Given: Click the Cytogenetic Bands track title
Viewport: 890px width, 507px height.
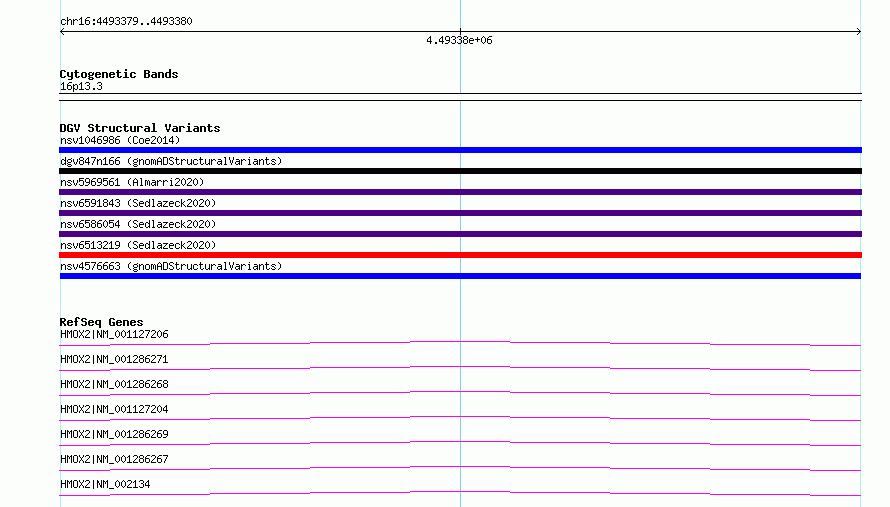Looking at the screenshot, I should (119, 74).
